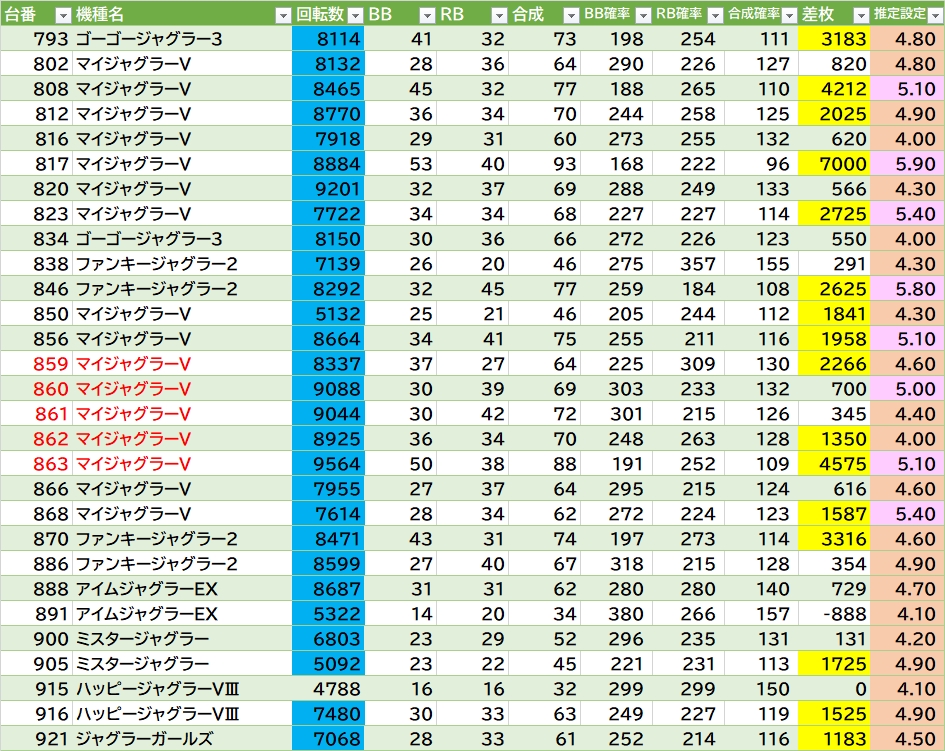
Task: Select rotation count 9201 cell
Action: 328,189
